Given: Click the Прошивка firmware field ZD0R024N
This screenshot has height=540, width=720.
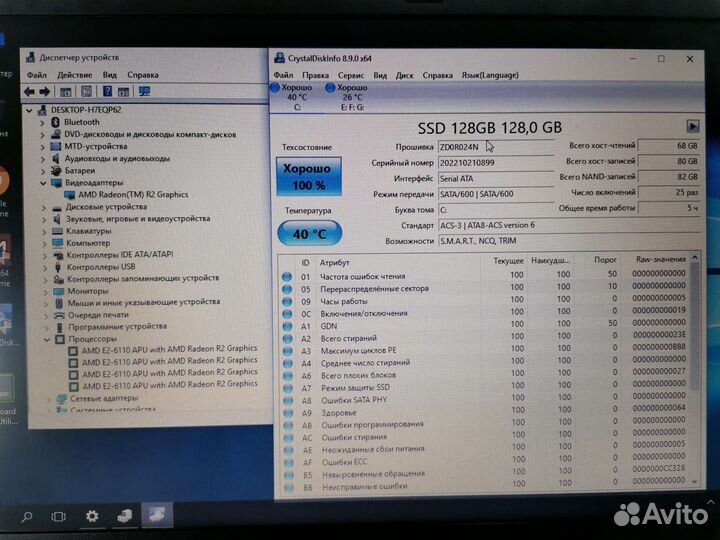Looking at the screenshot, I should tap(496, 147).
